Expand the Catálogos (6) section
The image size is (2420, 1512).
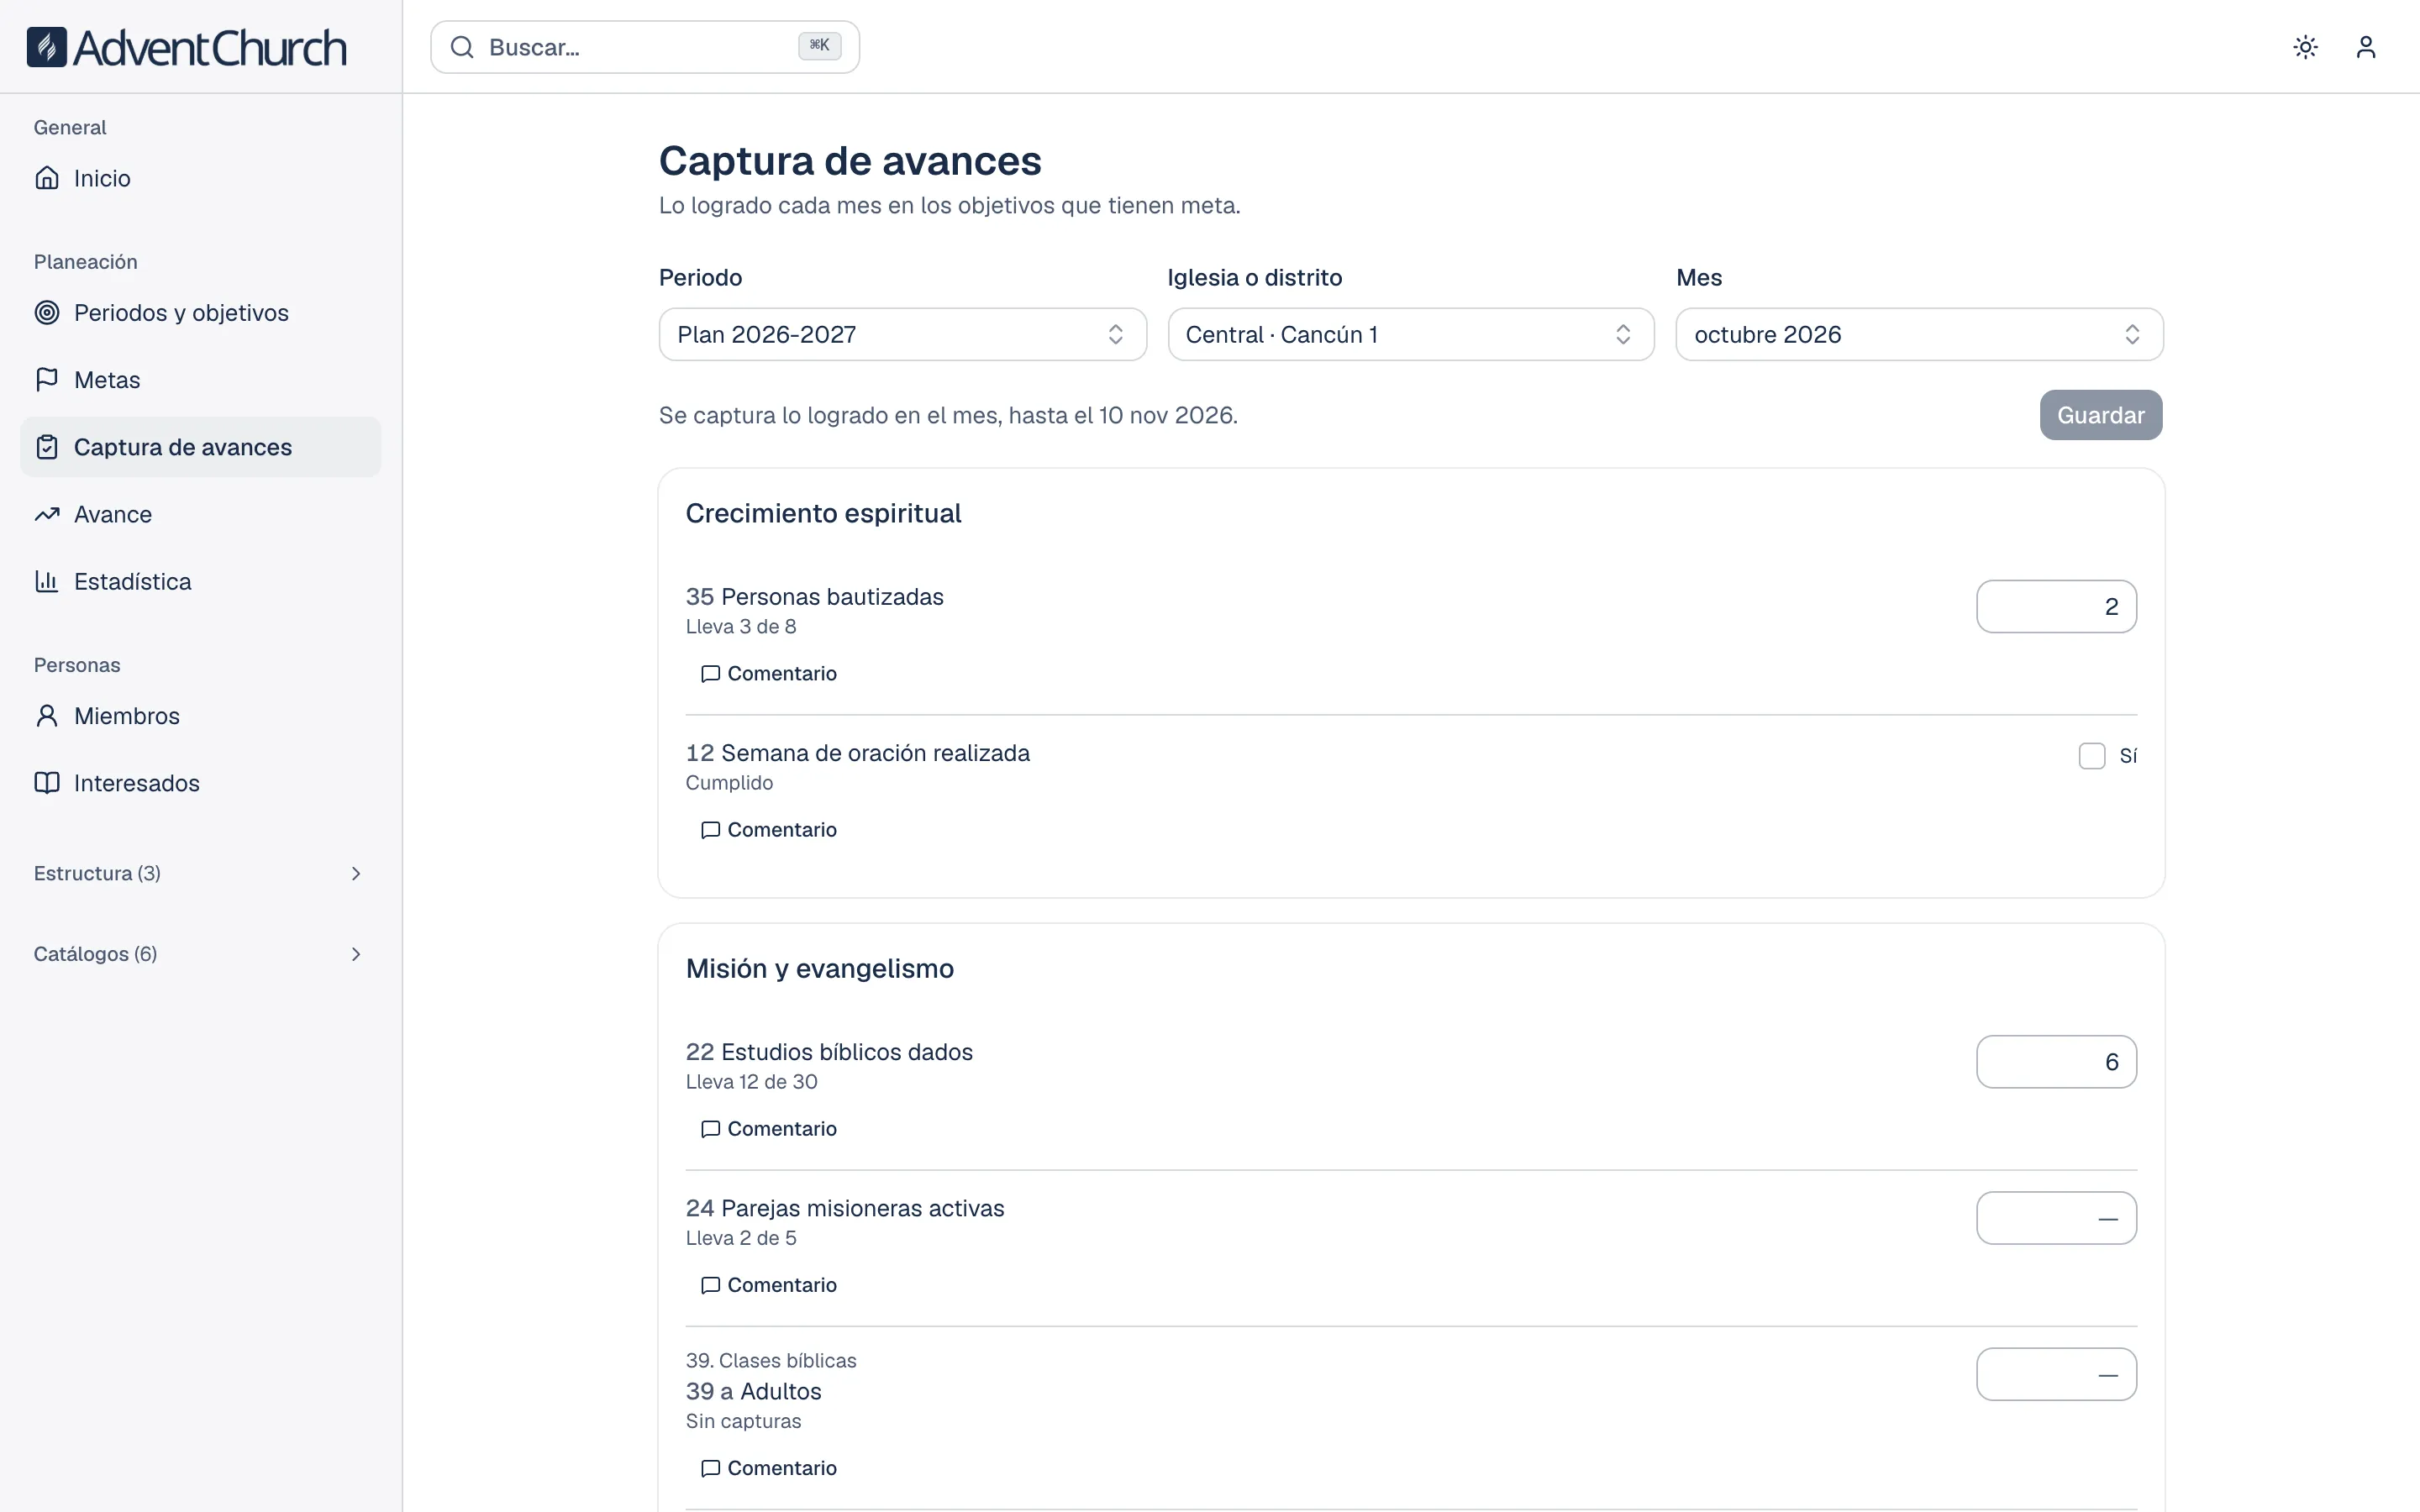[200, 954]
